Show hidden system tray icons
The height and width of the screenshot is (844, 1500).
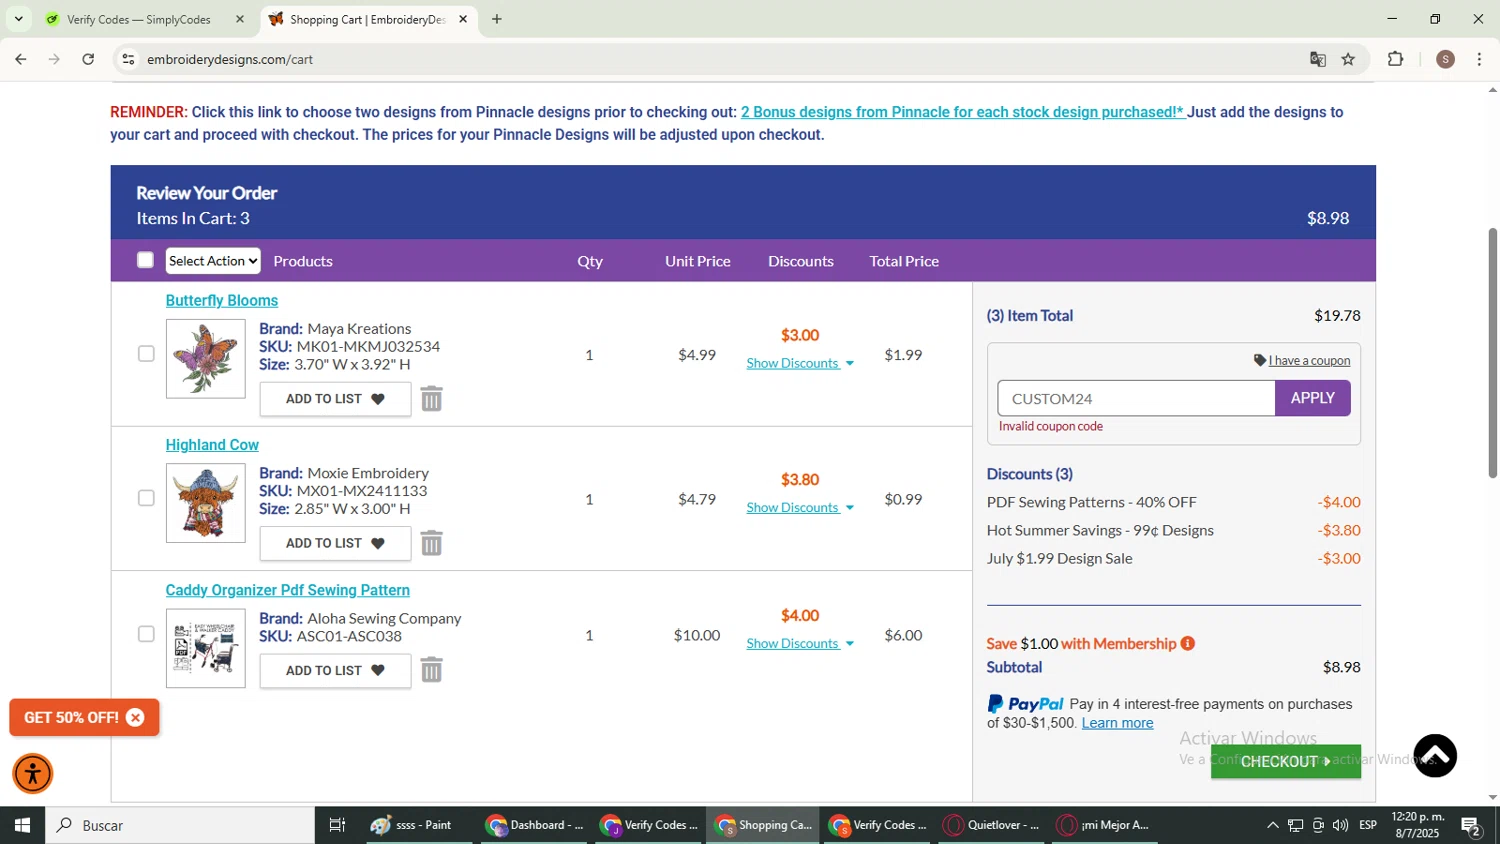pyautogui.click(x=1272, y=825)
